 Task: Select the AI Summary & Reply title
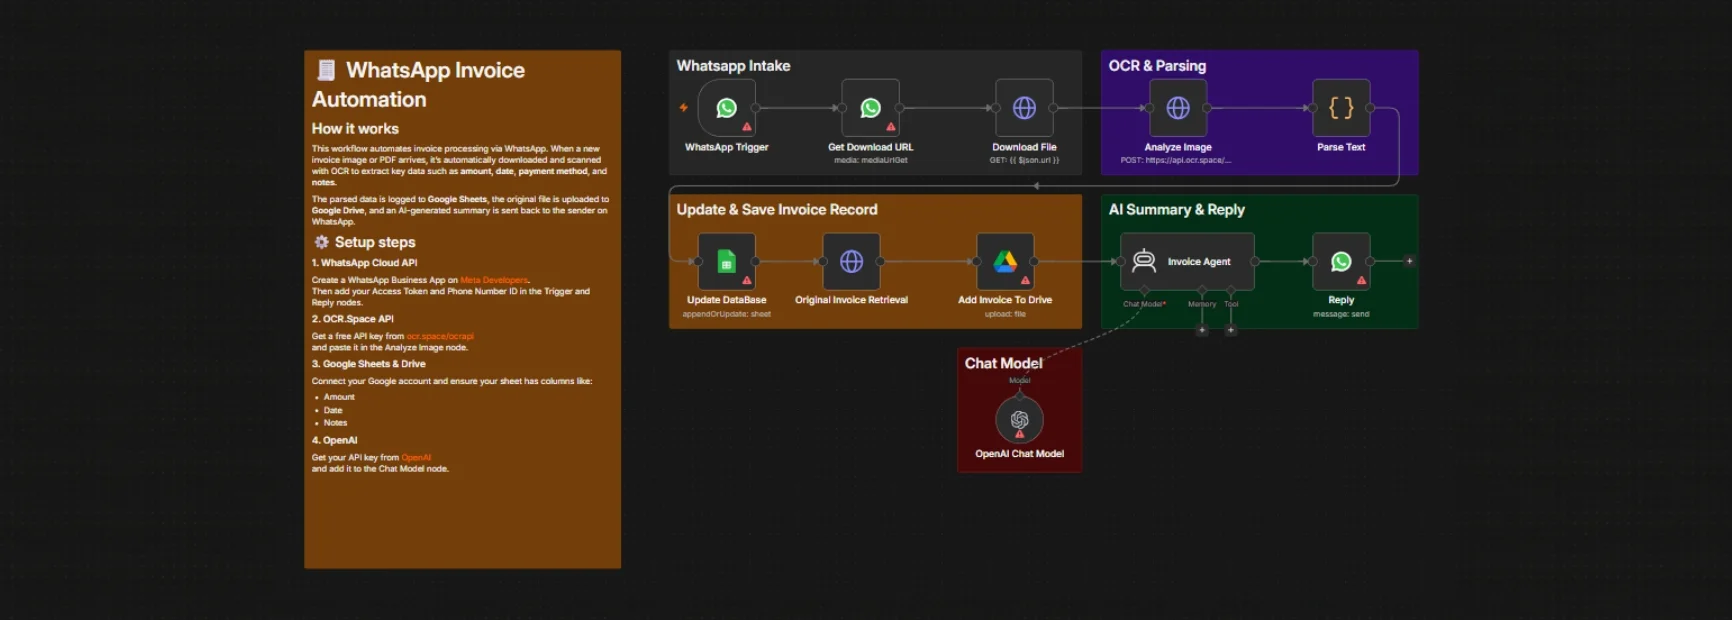[1177, 210]
